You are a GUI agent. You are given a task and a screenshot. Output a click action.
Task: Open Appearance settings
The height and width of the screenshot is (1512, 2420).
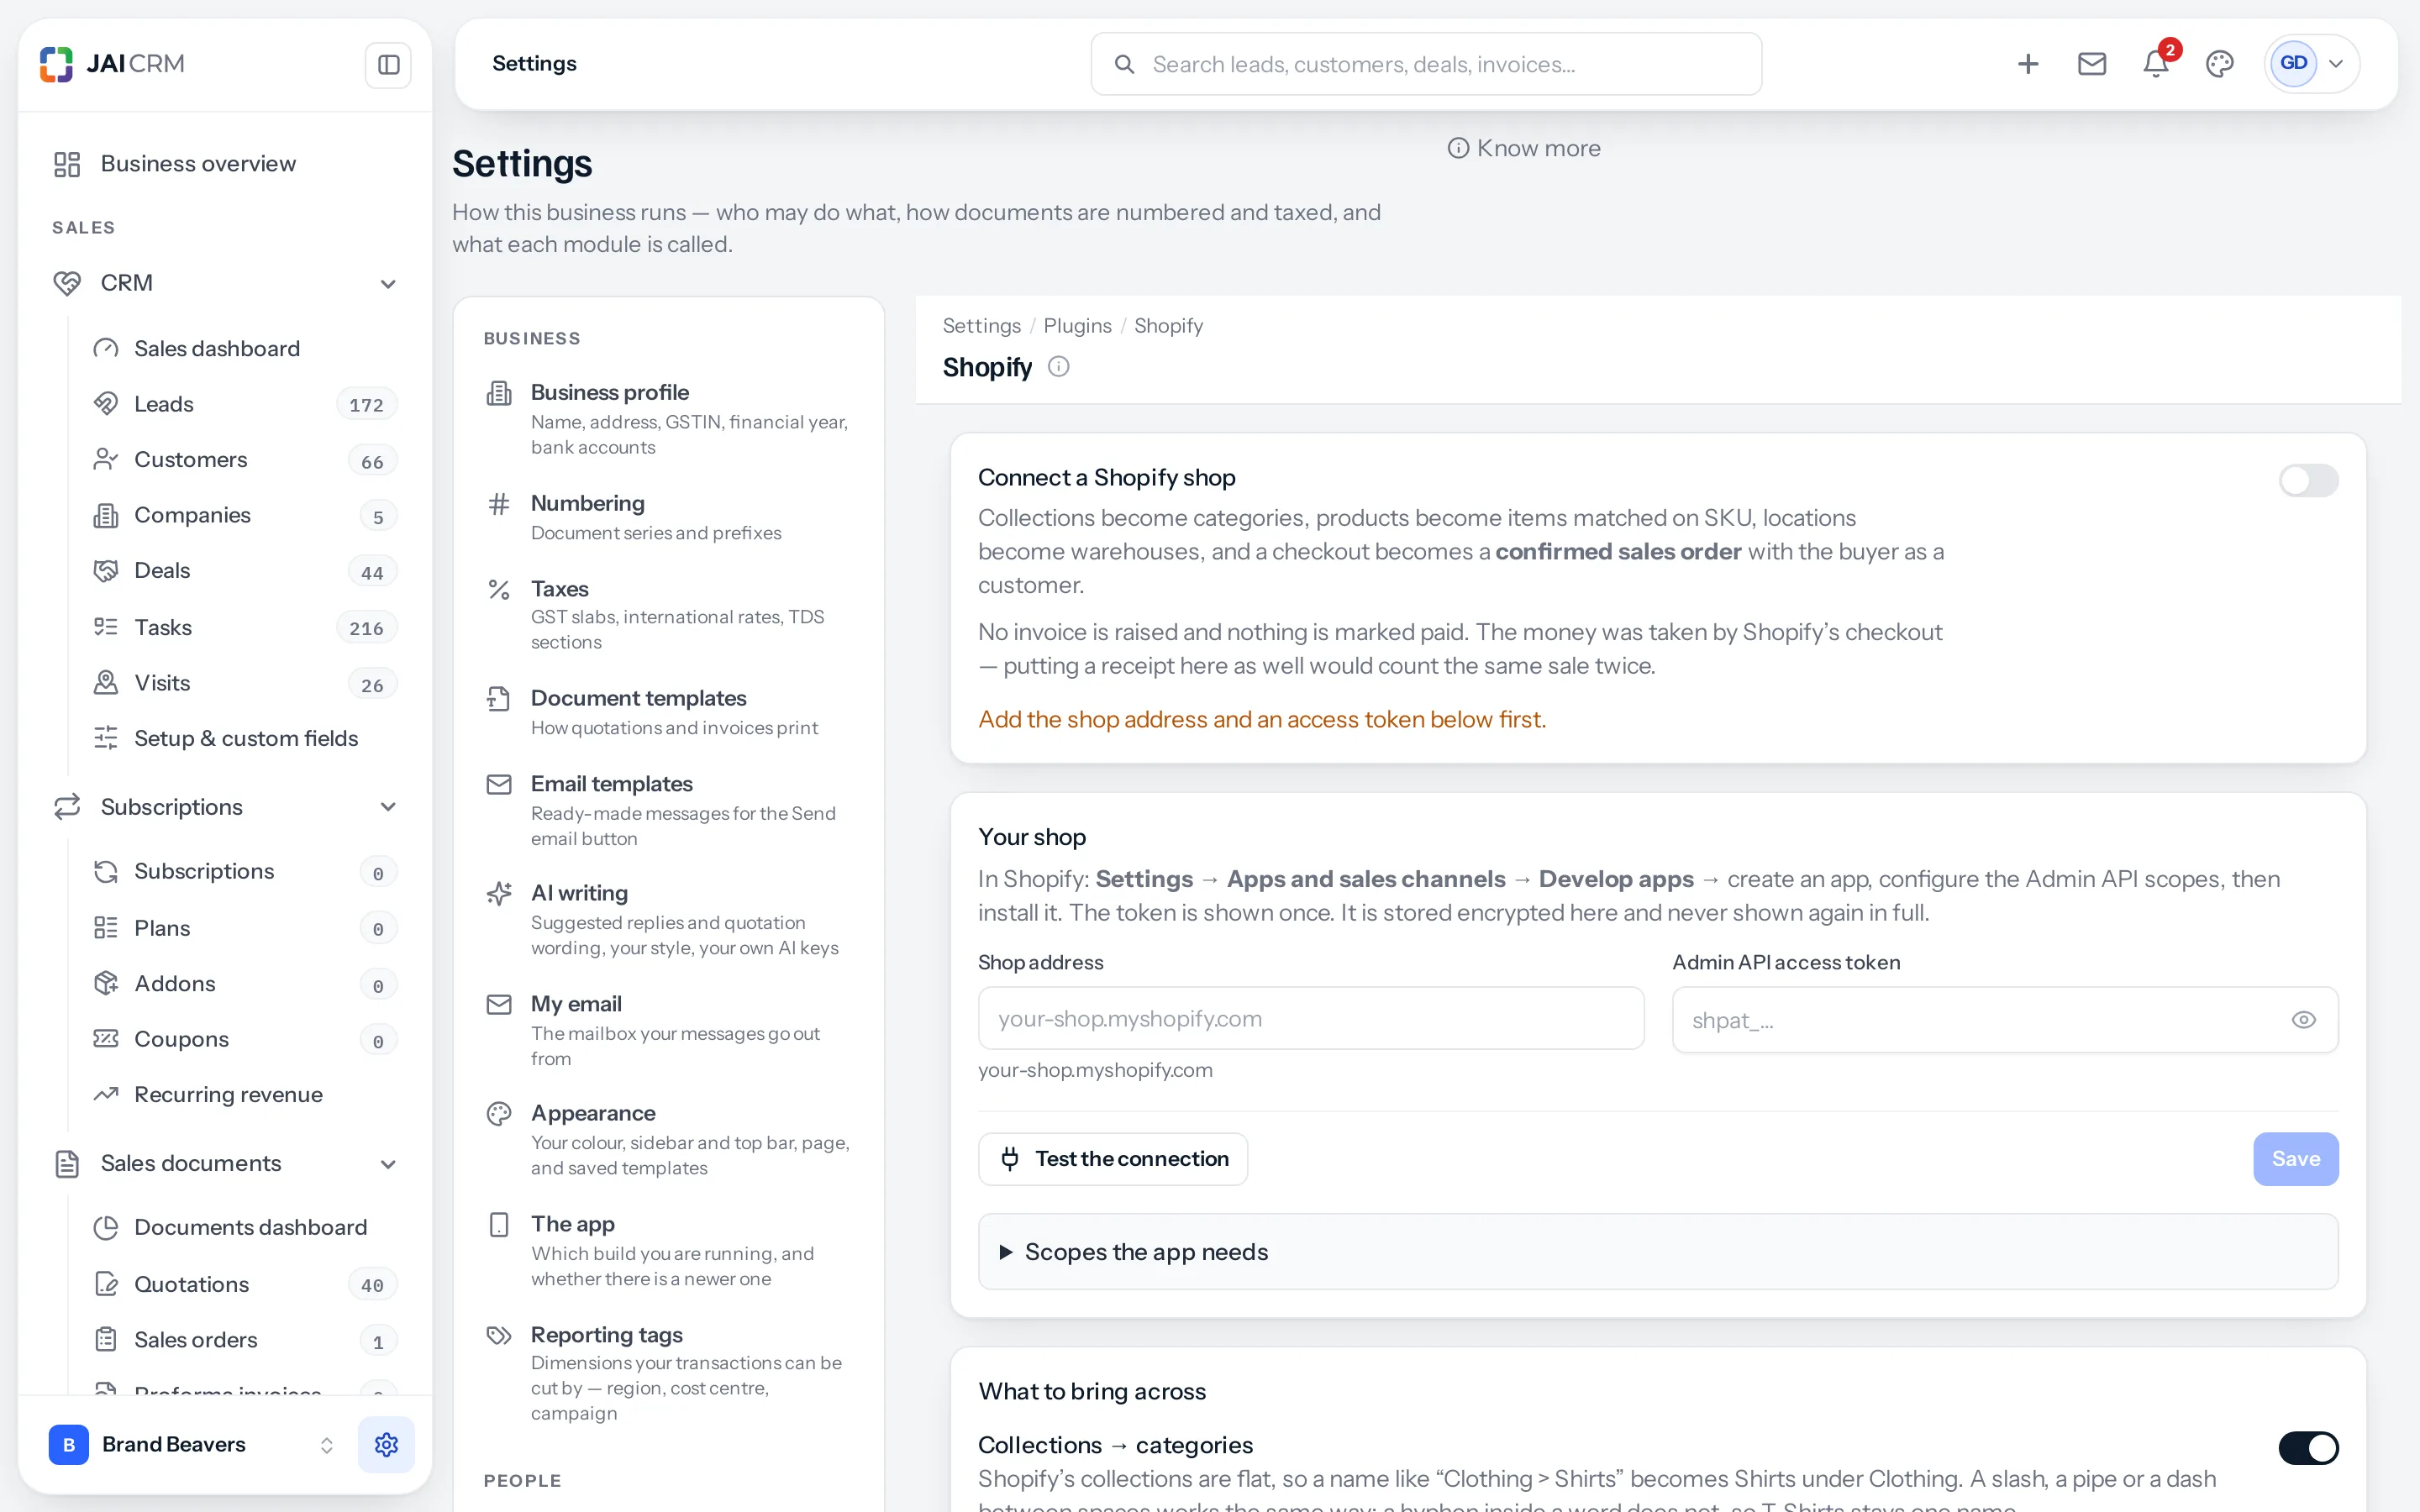click(x=668, y=1139)
